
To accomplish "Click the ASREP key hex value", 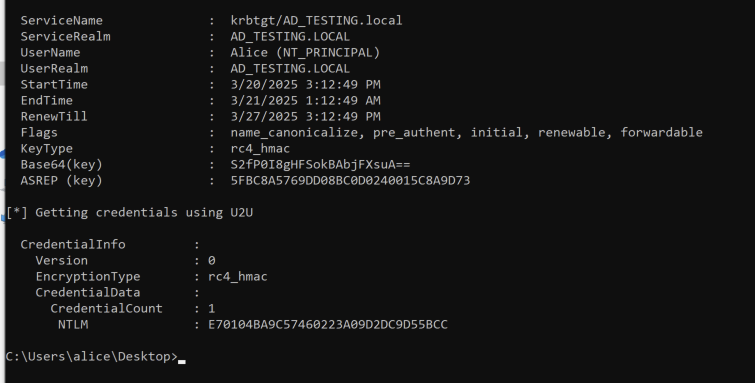I will (350, 181).
